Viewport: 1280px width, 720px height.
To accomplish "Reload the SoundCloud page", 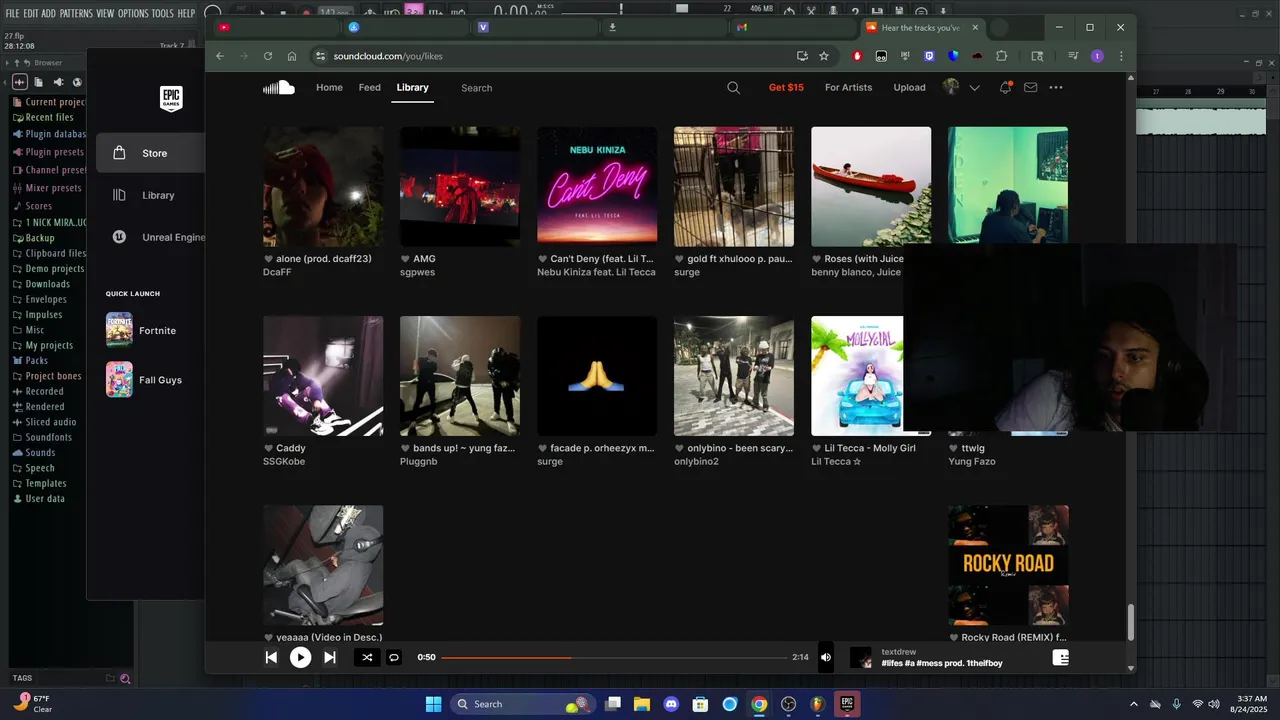I will (x=267, y=56).
